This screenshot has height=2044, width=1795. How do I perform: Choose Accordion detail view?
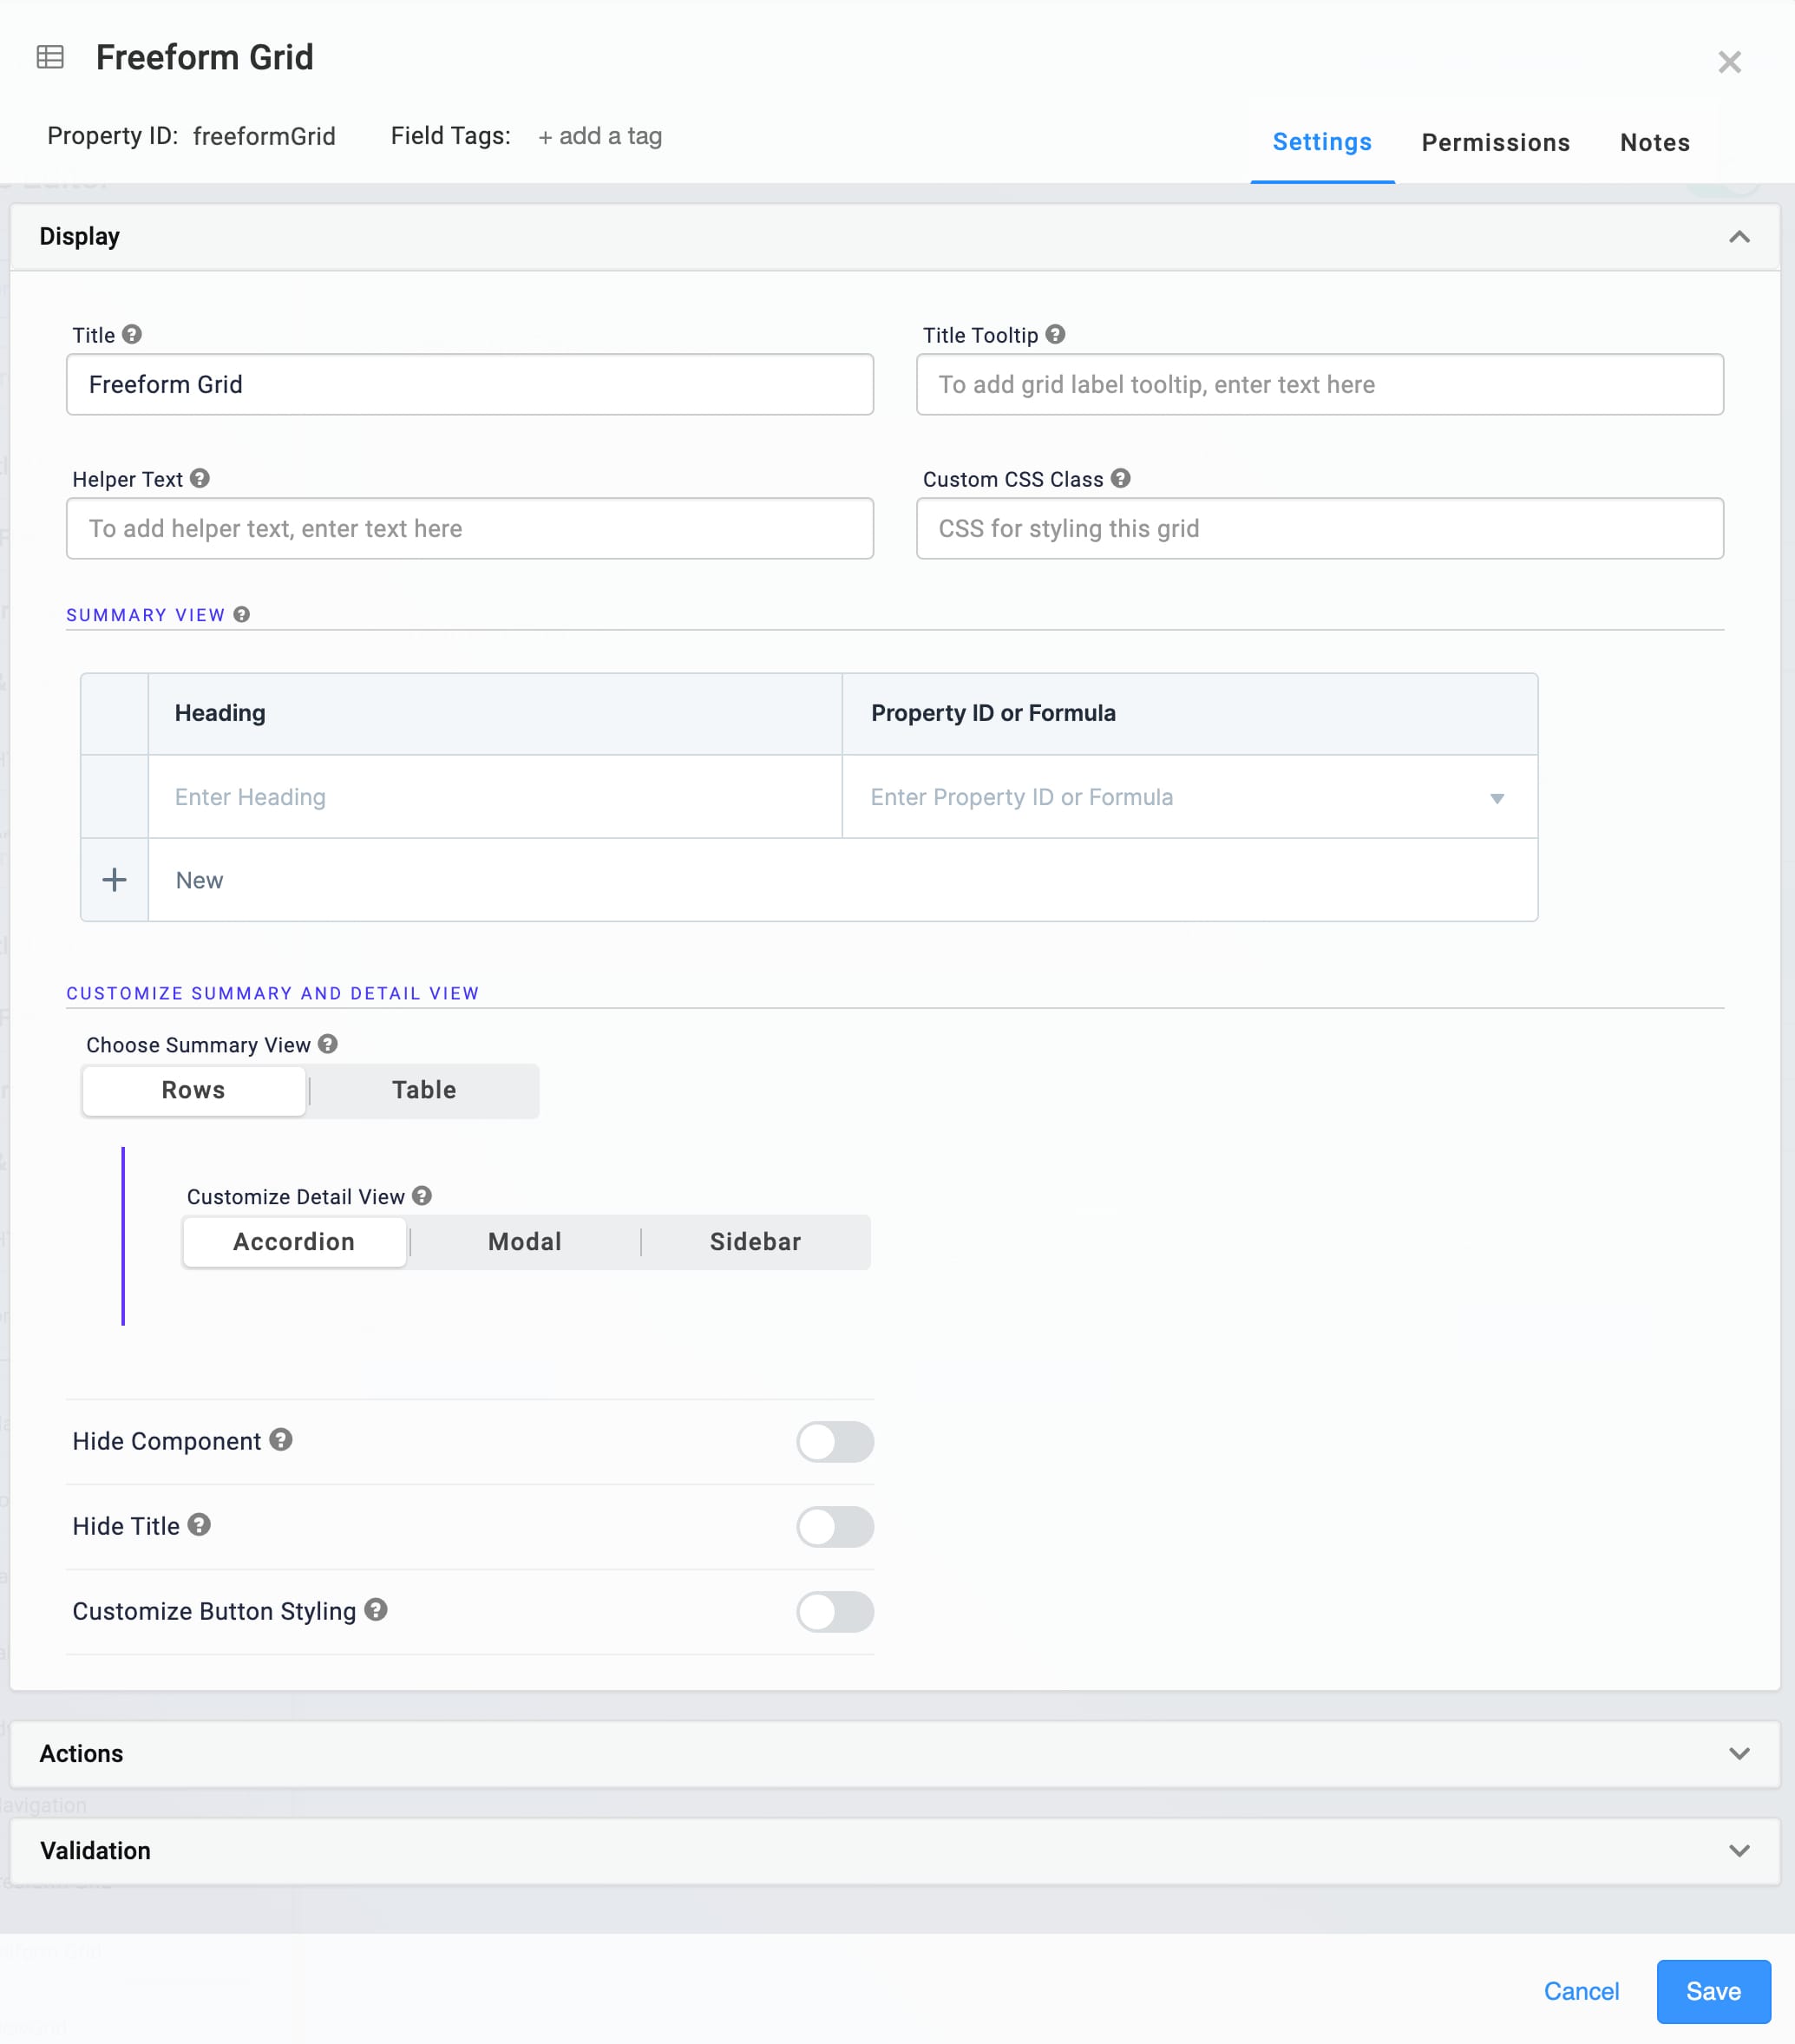(x=294, y=1241)
